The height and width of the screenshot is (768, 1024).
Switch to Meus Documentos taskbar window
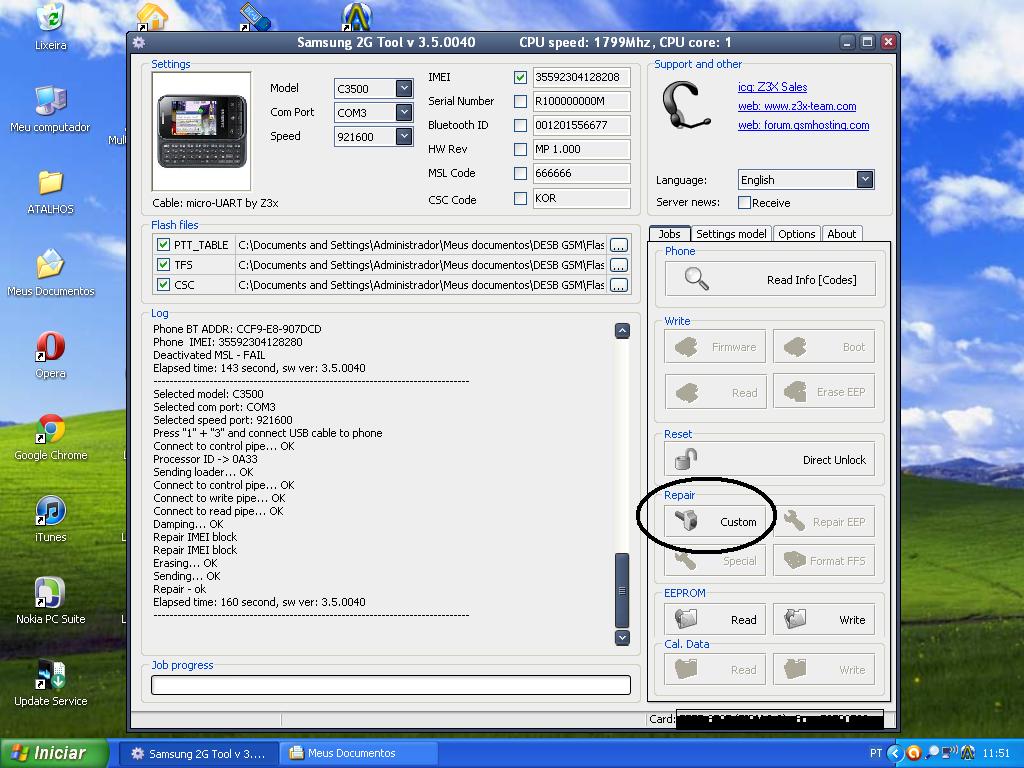[x=358, y=753]
